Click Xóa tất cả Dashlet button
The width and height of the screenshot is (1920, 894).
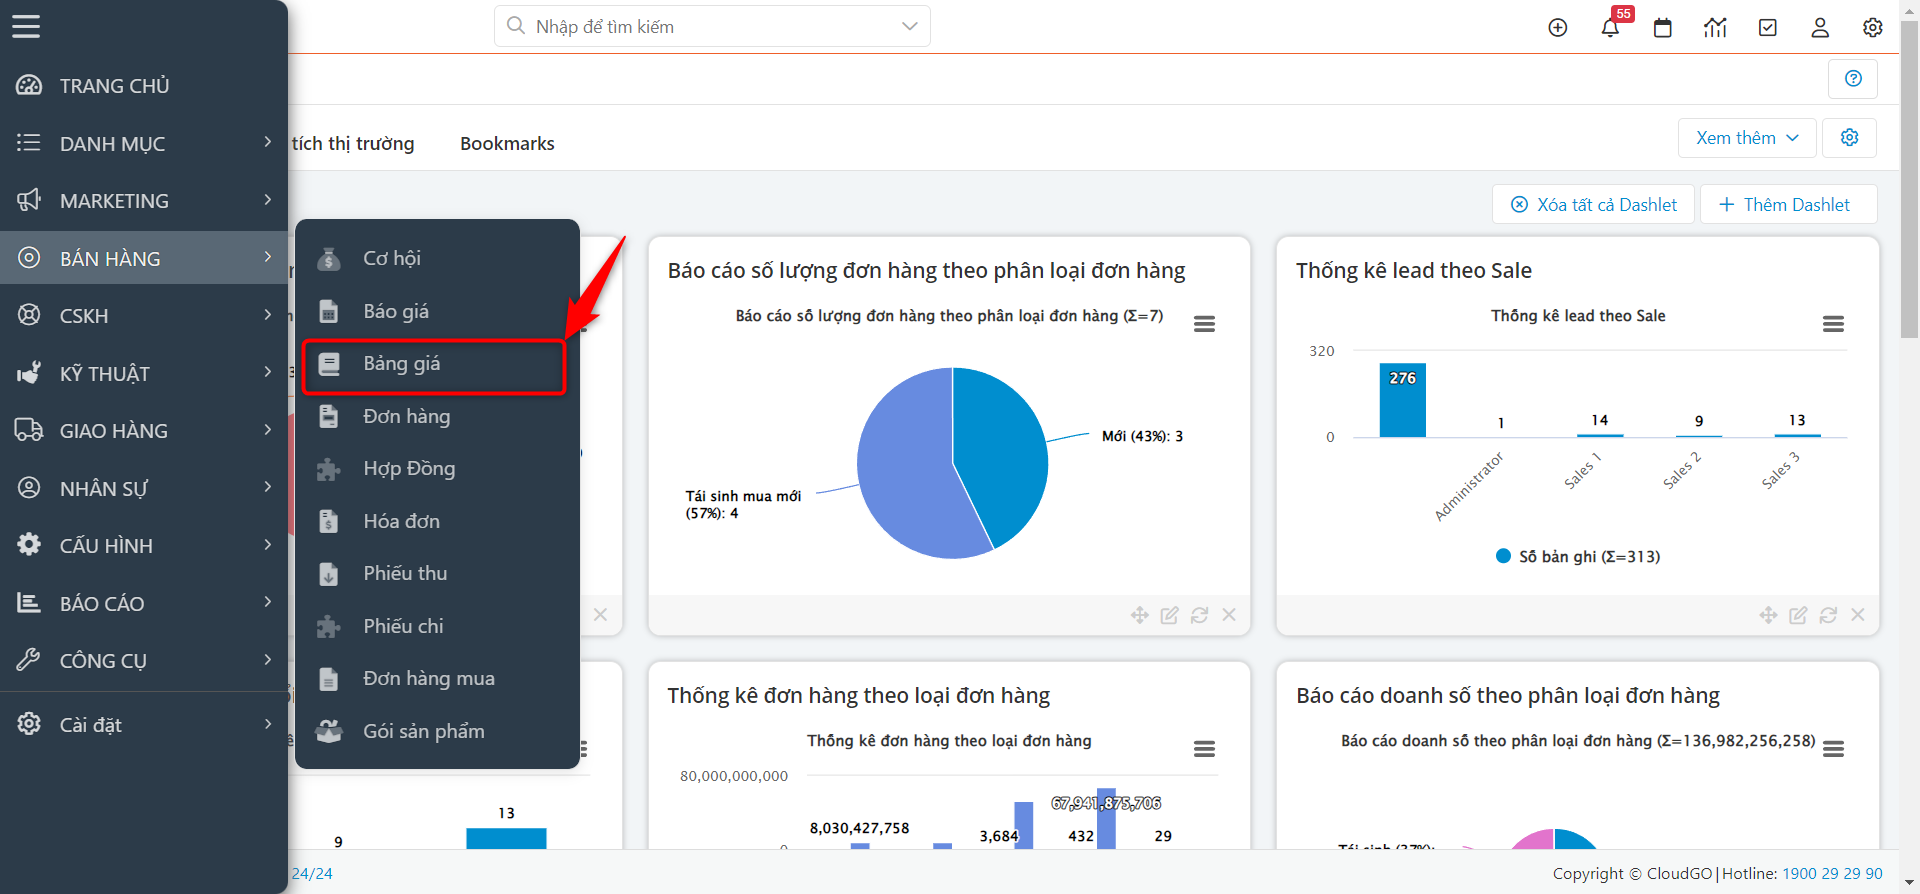tap(1594, 204)
